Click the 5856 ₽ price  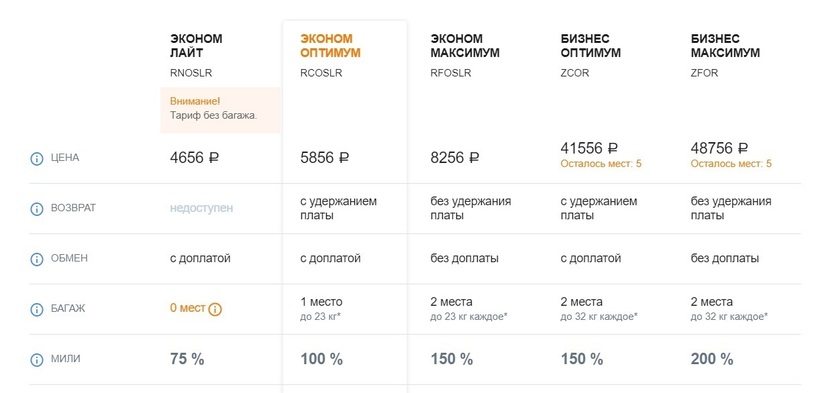point(324,158)
